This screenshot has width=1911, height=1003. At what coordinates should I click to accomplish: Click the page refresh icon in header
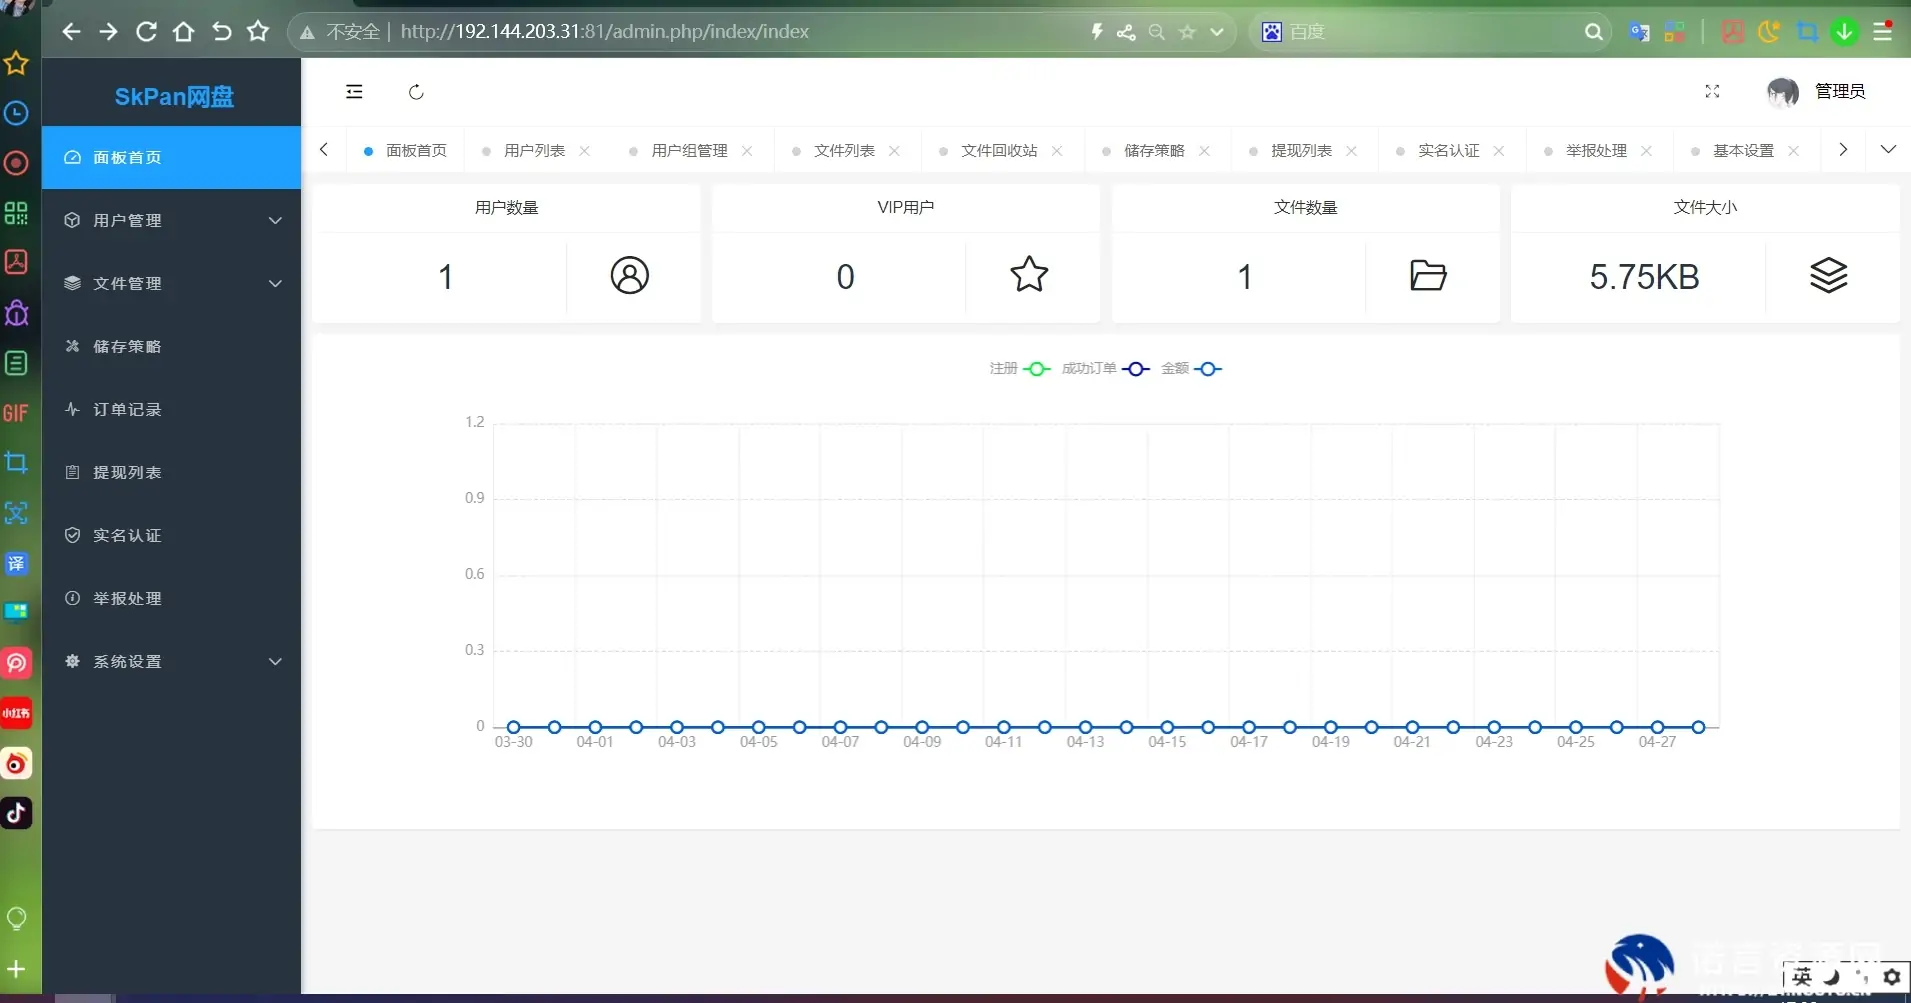pyautogui.click(x=416, y=92)
